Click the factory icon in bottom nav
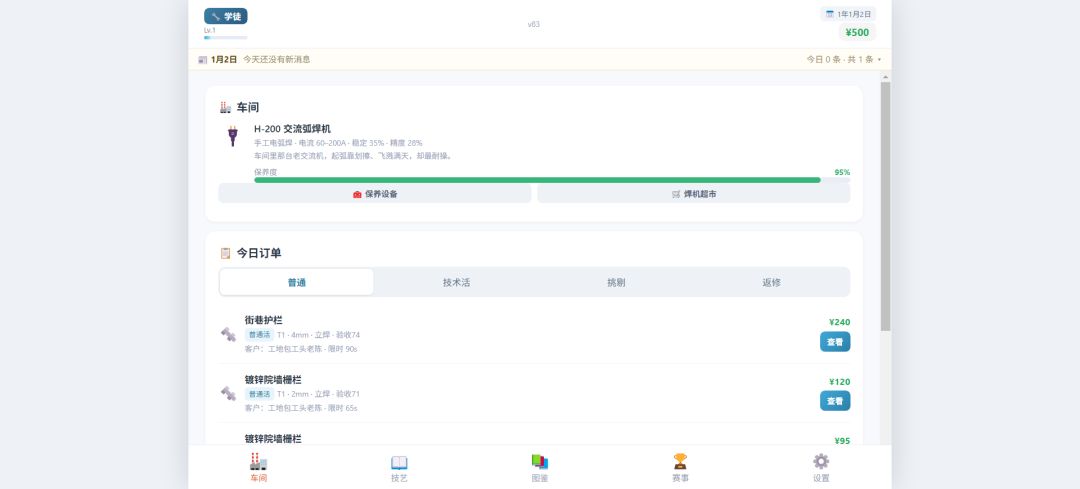1080x489 pixels. pos(258,461)
